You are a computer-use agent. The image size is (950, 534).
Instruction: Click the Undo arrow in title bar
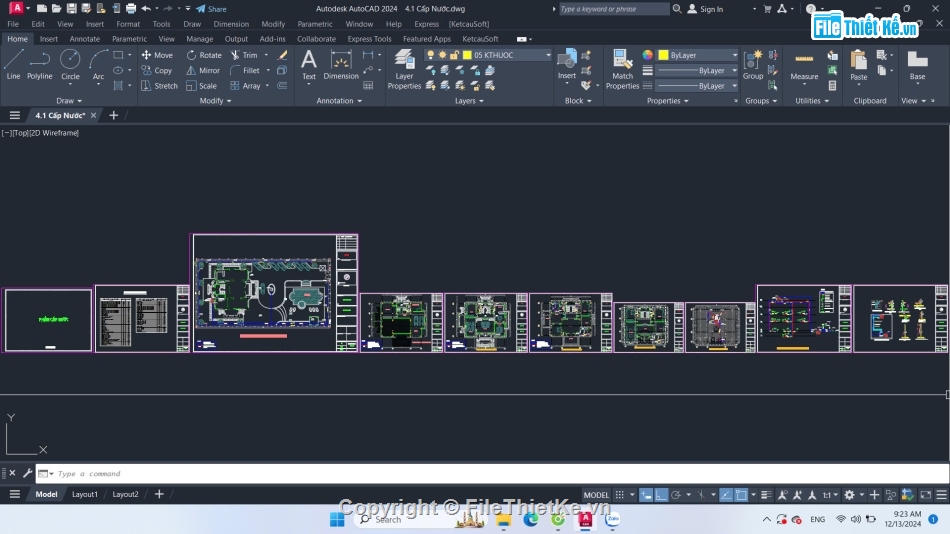pyautogui.click(x=146, y=8)
